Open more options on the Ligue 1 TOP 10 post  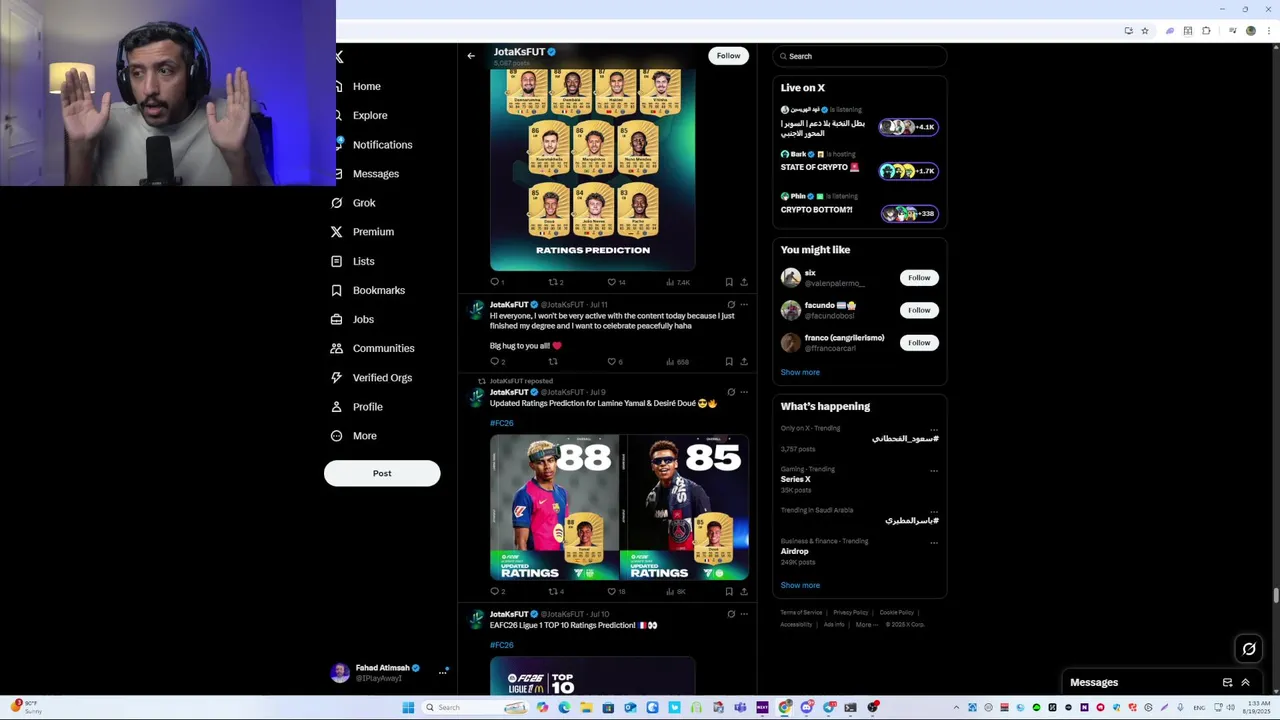(743, 614)
